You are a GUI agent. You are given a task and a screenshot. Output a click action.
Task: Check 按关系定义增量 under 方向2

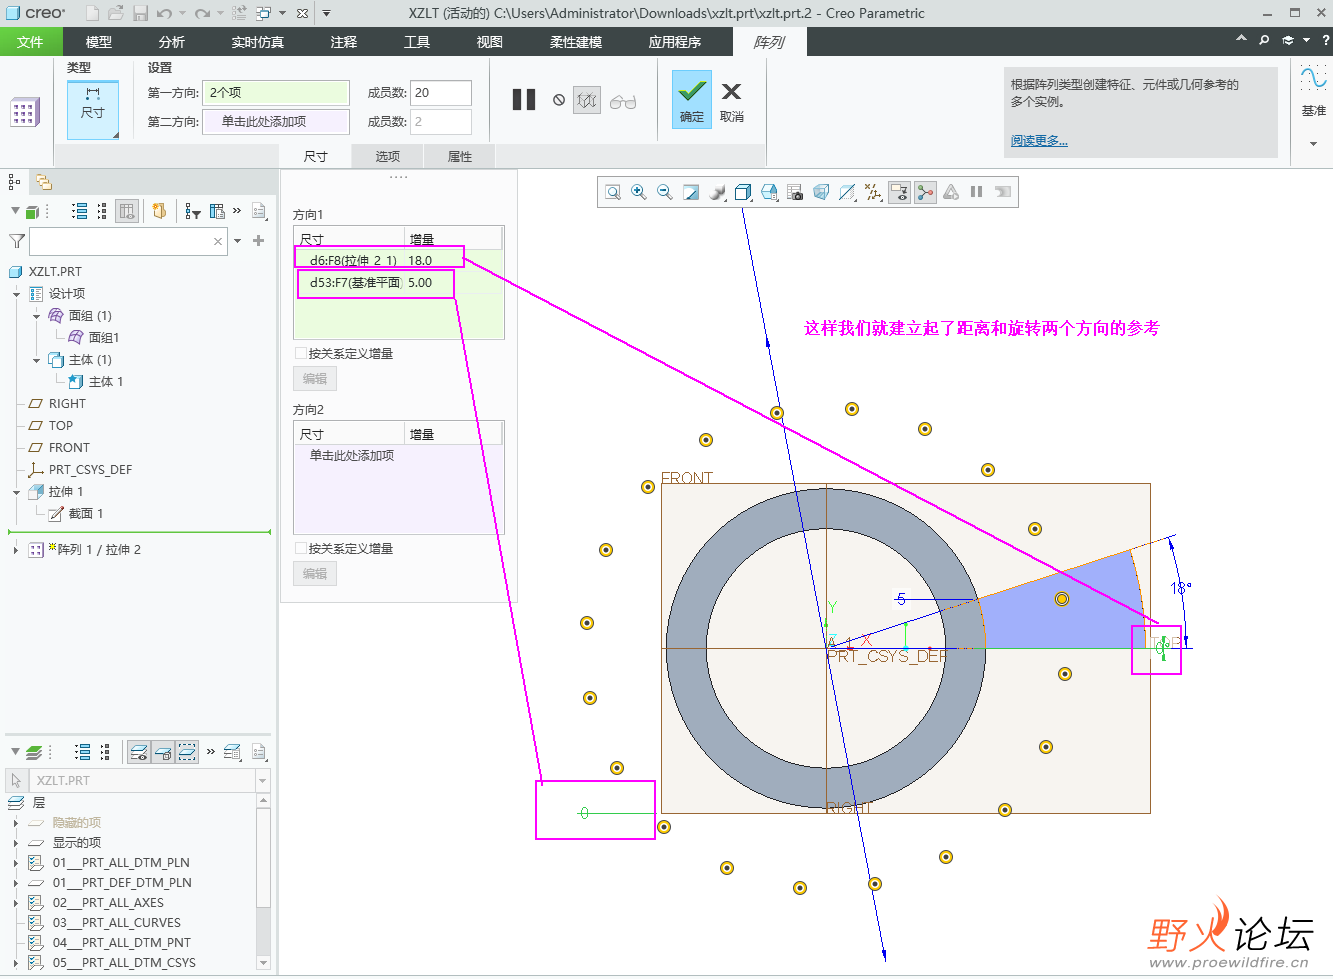tap(301, 548)
